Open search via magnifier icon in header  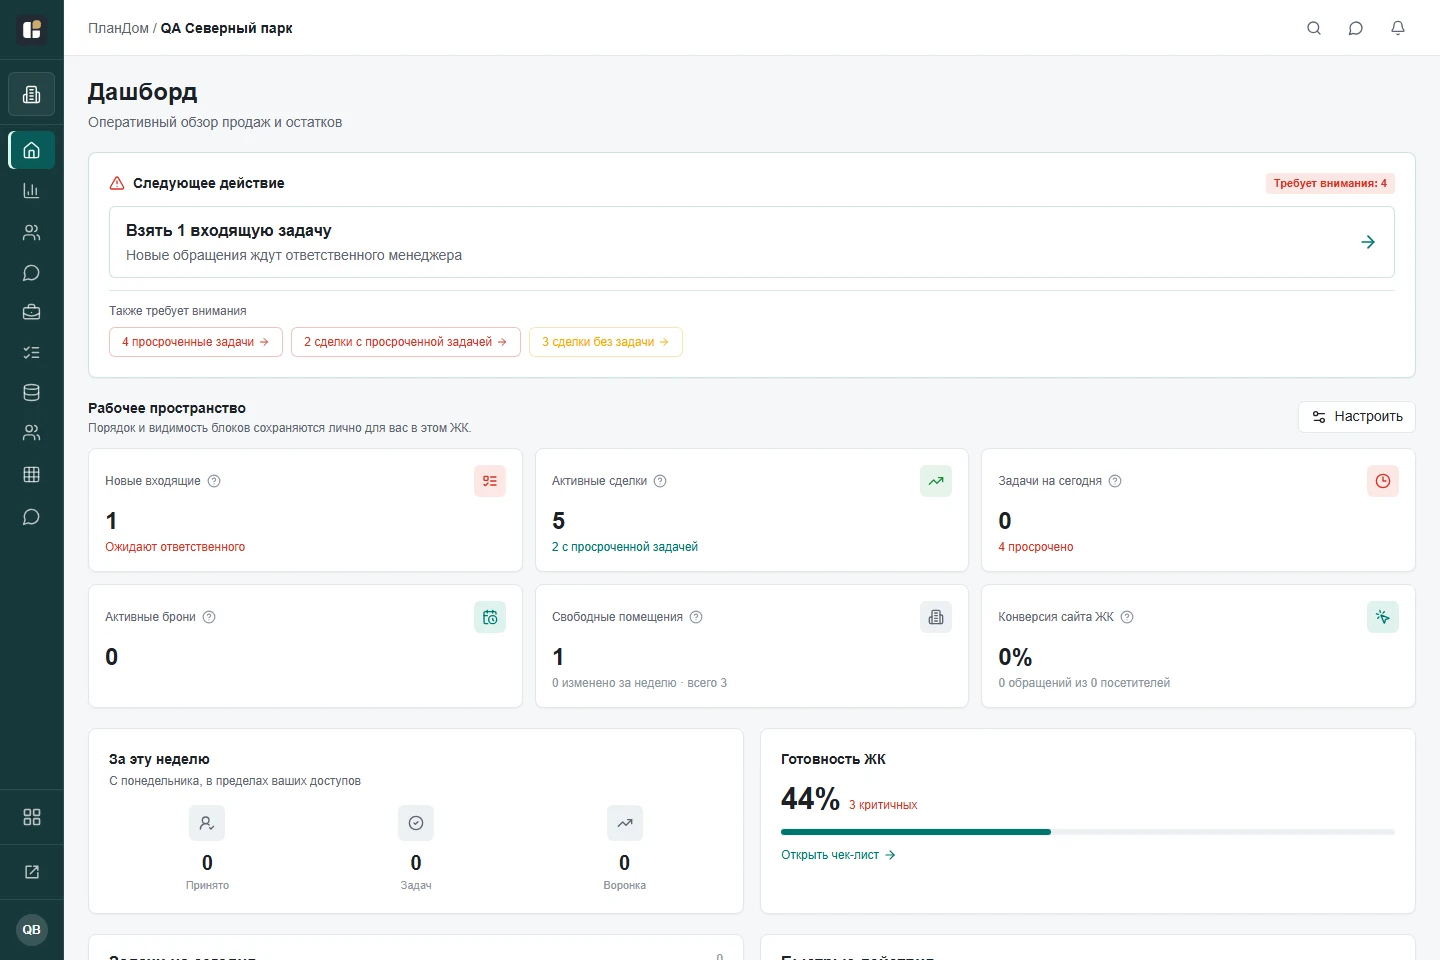[x=1314, y=28]
